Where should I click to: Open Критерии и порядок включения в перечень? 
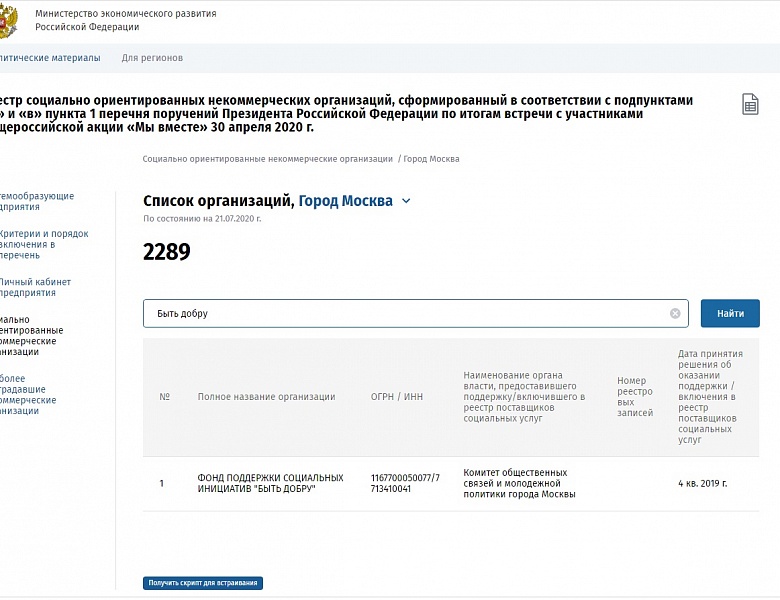[44, 244]
